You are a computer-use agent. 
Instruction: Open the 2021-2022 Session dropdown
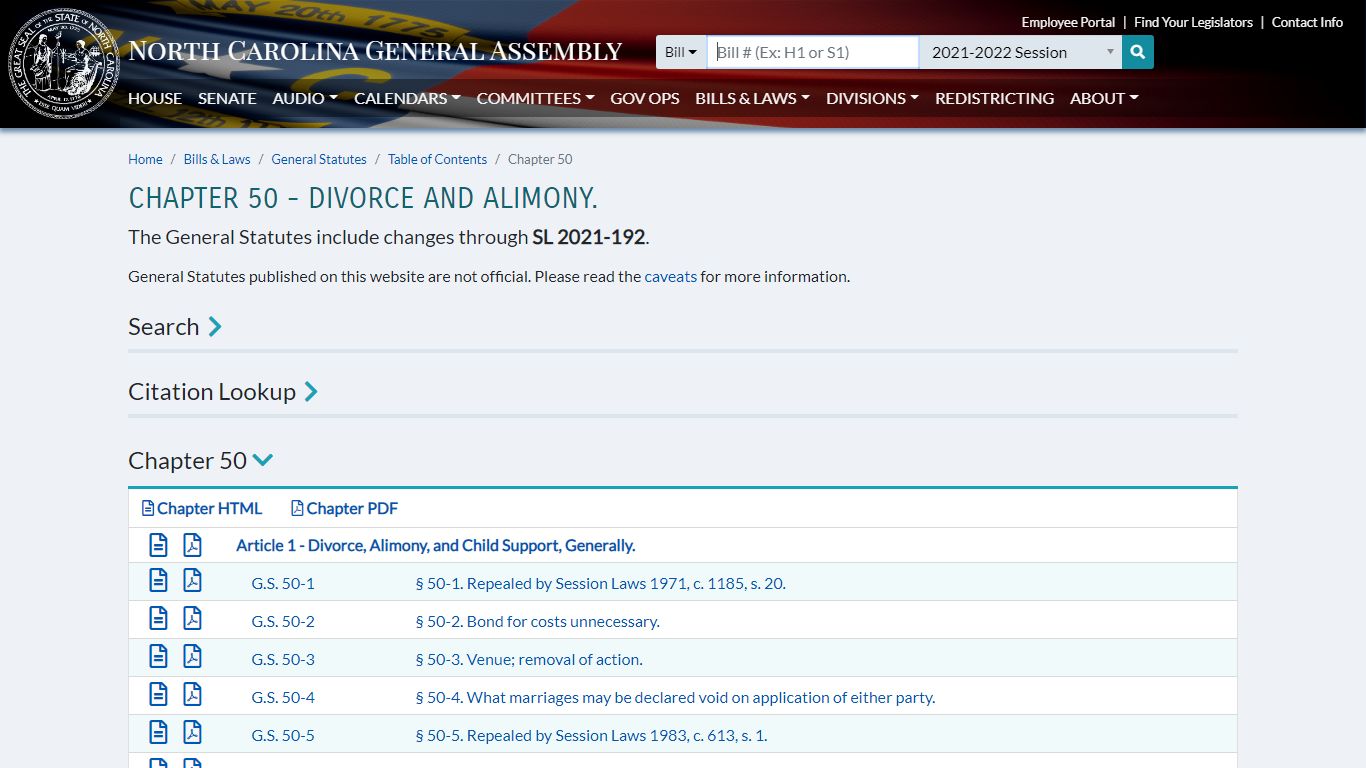coord(1020,52)
